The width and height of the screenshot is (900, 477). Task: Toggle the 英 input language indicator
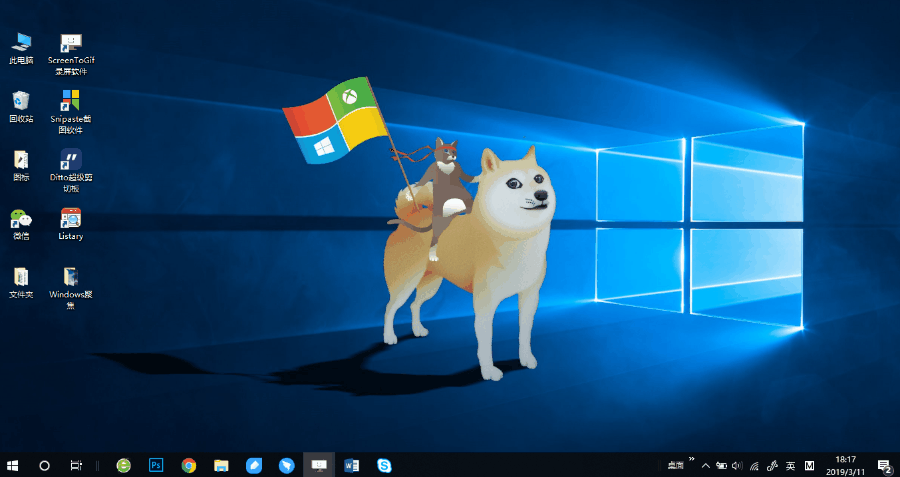pyautogui.click(x=790, y=466)
